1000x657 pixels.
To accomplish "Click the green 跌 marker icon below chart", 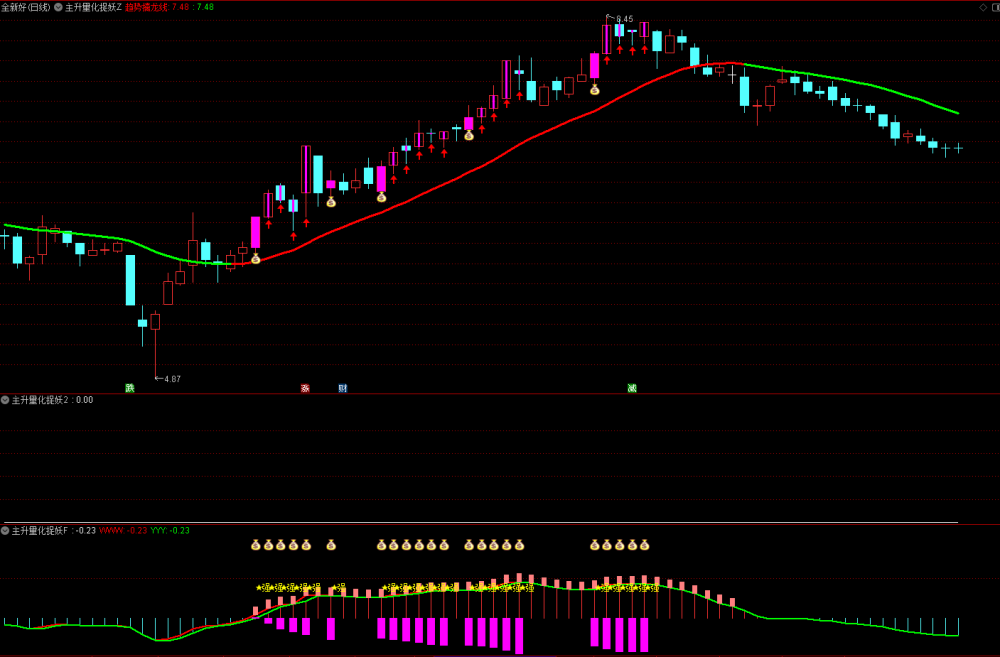I will pos(130,388).
